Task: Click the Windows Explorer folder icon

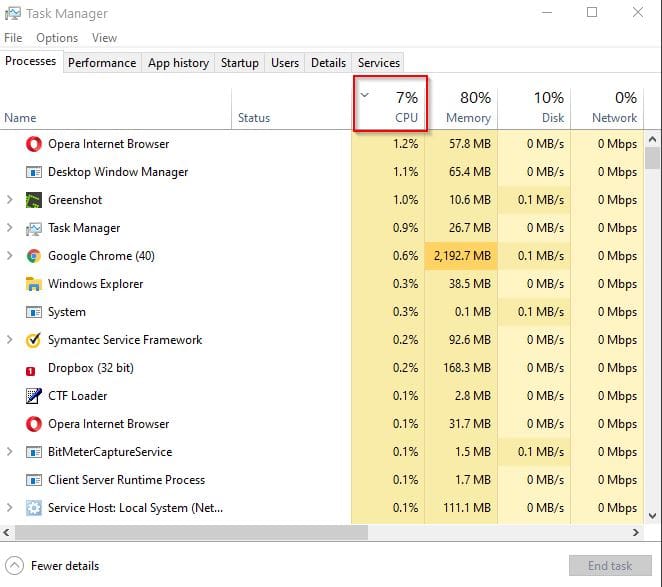Action: tap(34, 284)
